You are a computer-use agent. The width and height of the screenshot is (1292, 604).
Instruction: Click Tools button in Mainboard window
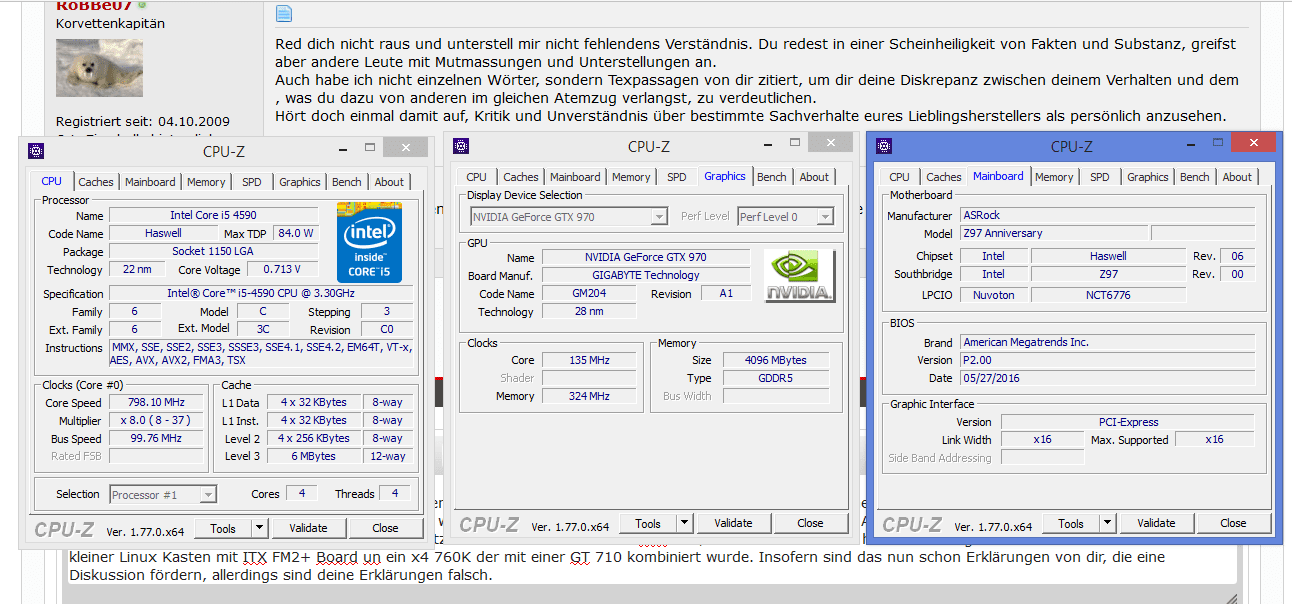pyautogui.click(x=1071, y=523)
